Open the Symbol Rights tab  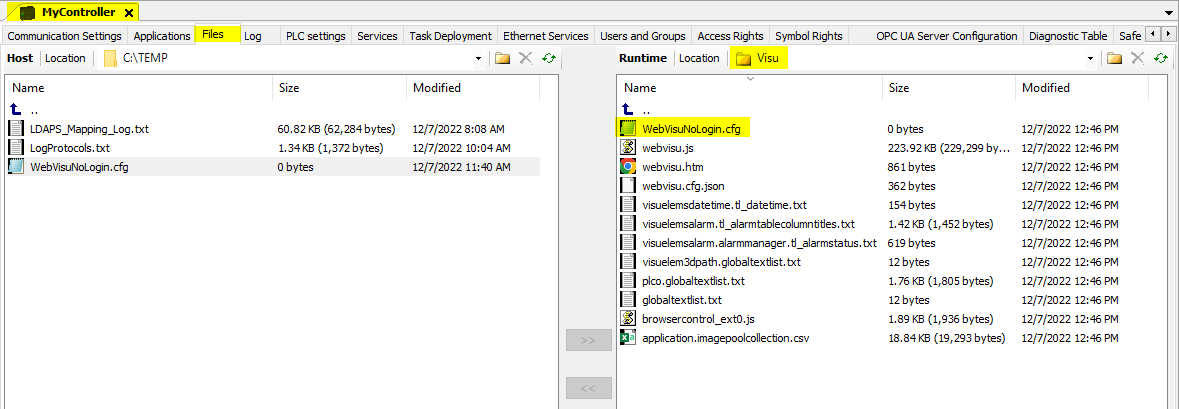click(809, 35)
